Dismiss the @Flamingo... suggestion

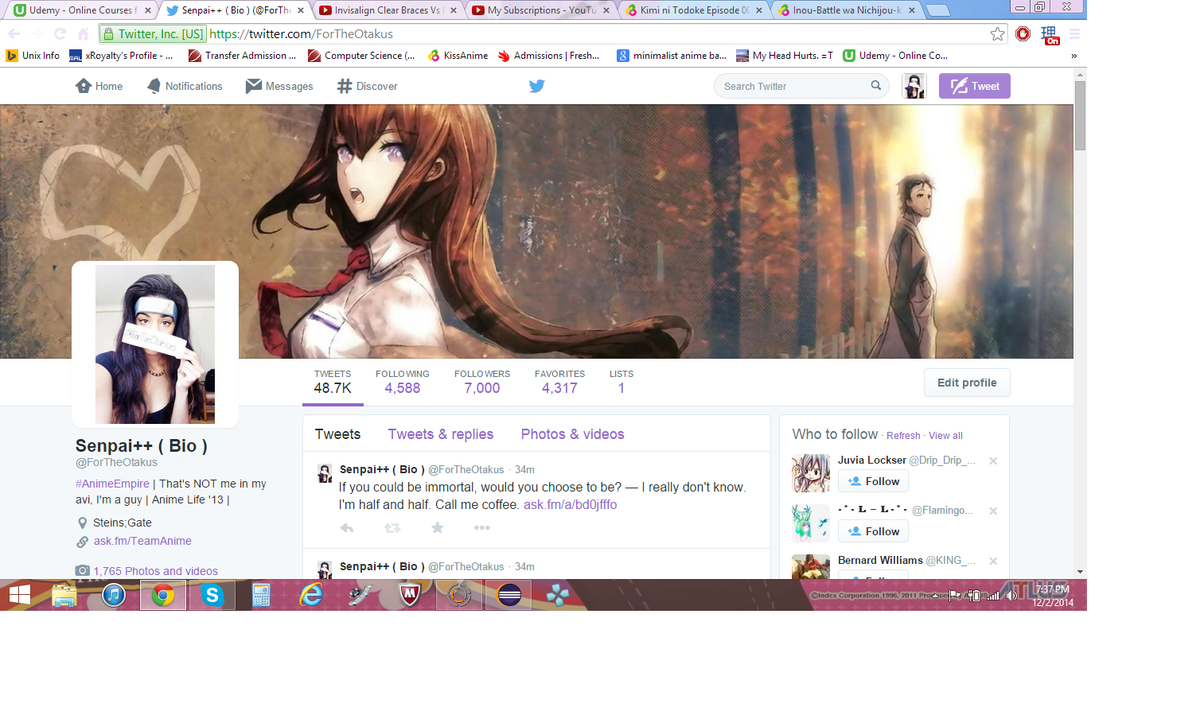click(993, 511)
